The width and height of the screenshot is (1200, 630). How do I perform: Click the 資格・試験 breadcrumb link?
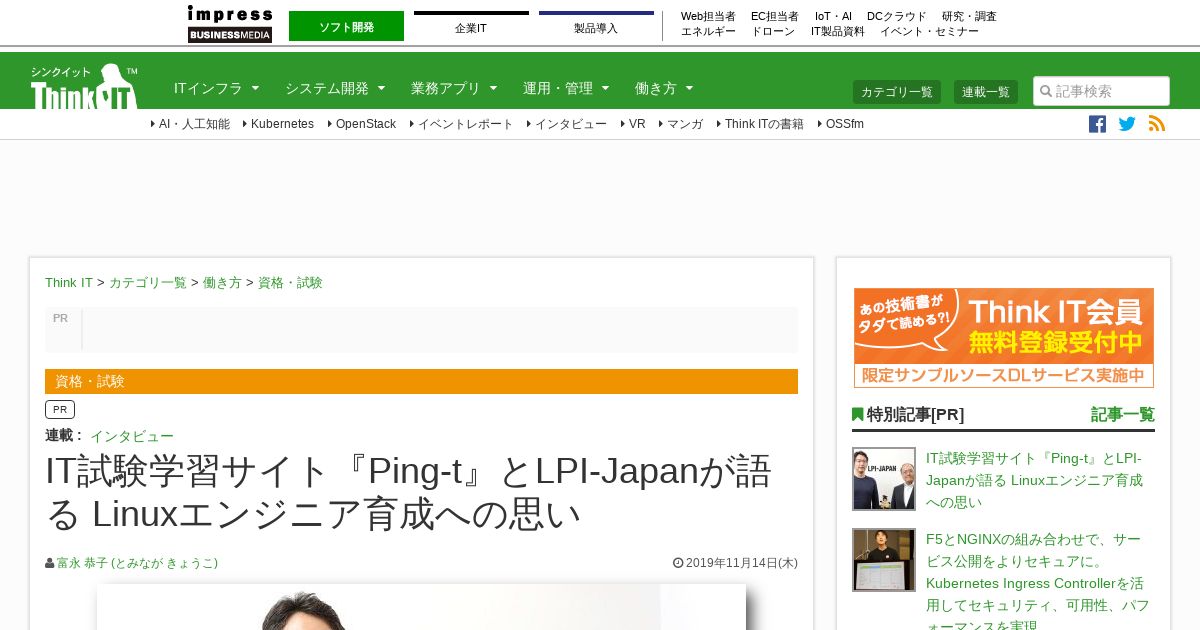[290, 283]
